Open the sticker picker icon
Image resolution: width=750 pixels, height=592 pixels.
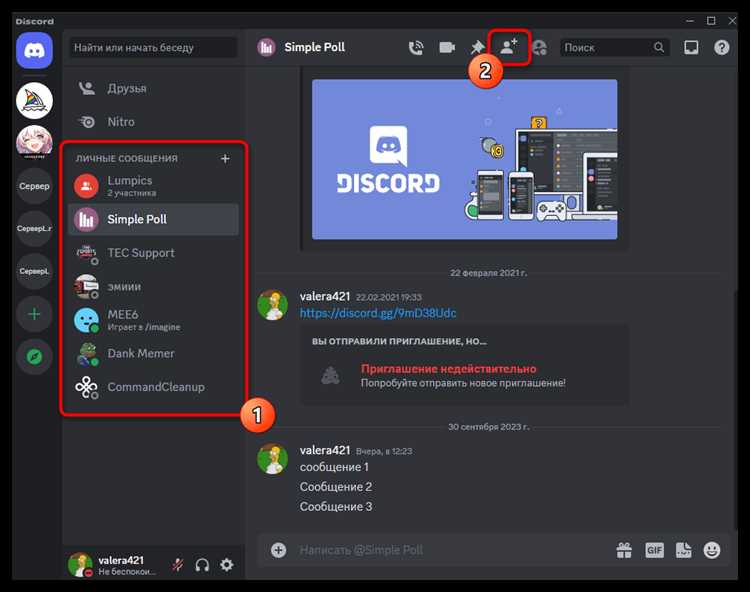(684, 550)
